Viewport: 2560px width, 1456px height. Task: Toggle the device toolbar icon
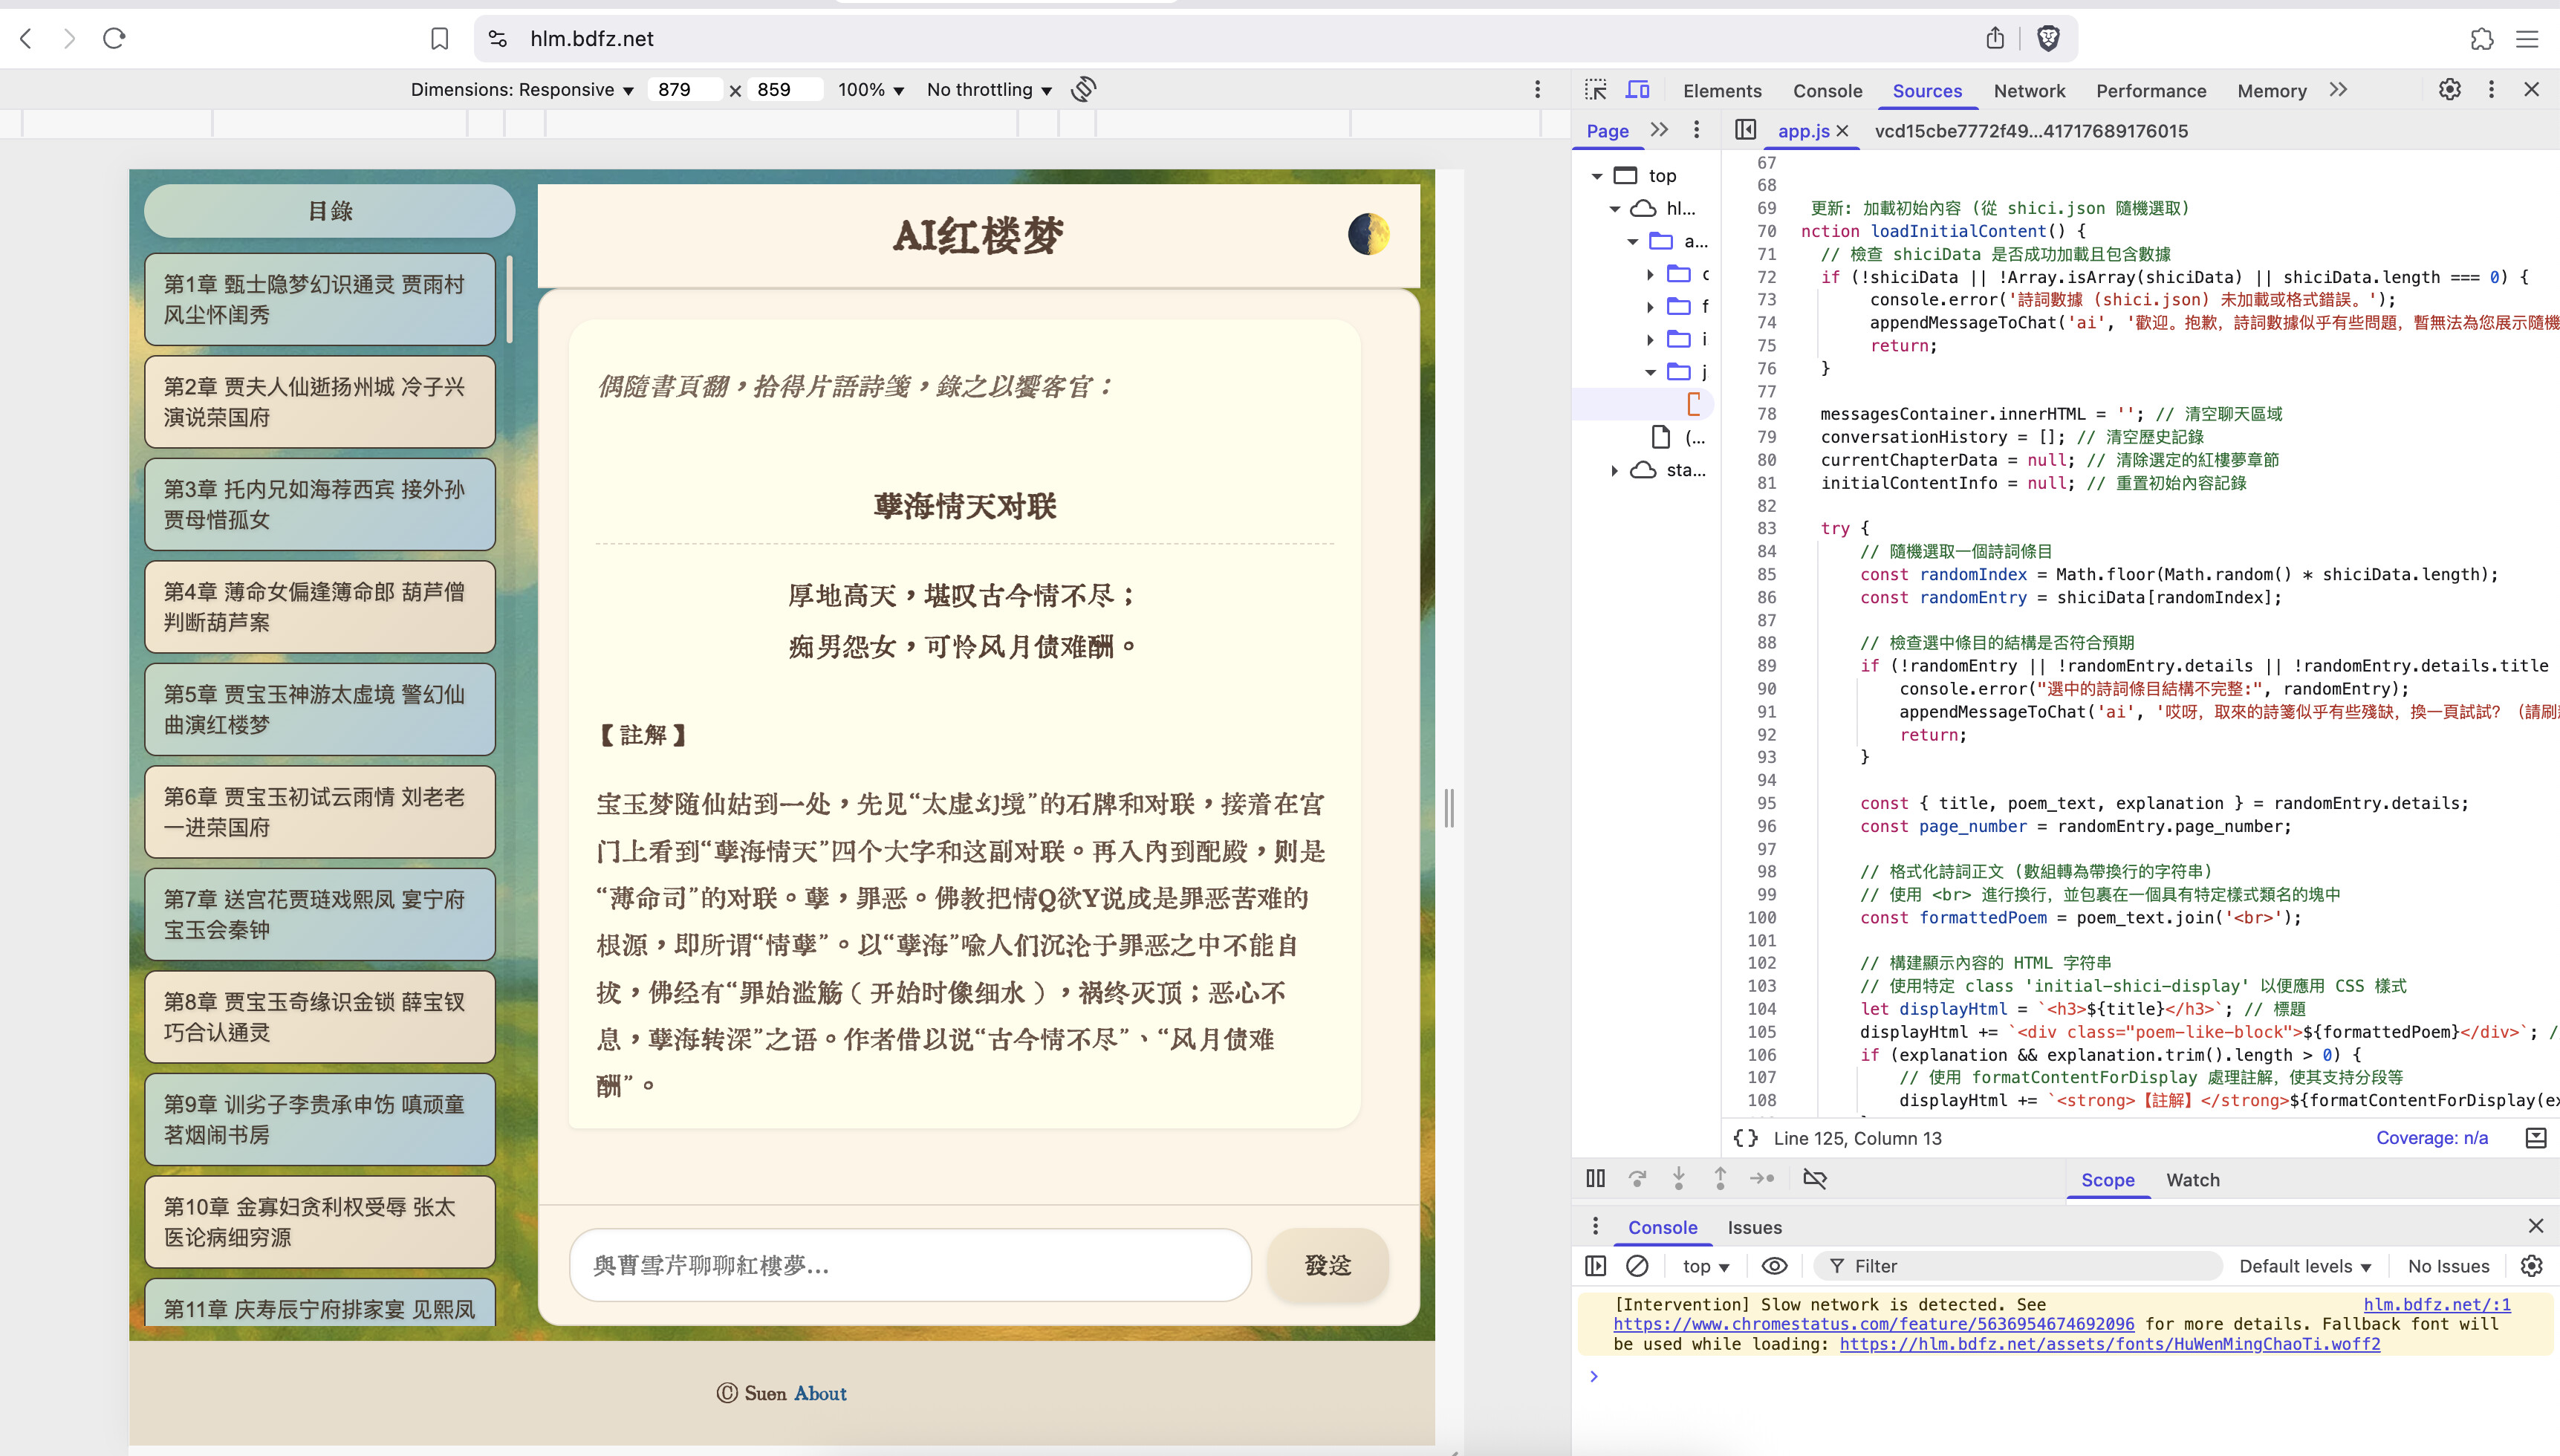pyautogui.click(x=1637, y=90)
